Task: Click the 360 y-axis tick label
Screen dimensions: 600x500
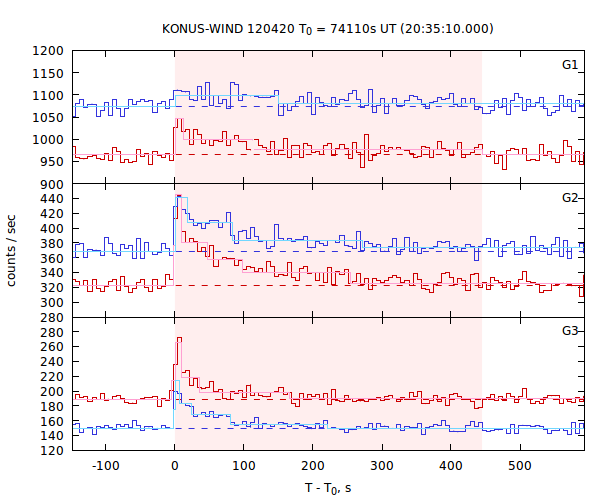Action: 52,258
